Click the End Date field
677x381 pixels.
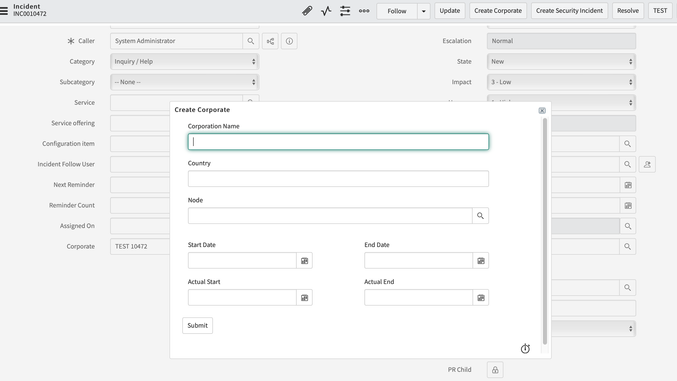[x=418, y=260]
